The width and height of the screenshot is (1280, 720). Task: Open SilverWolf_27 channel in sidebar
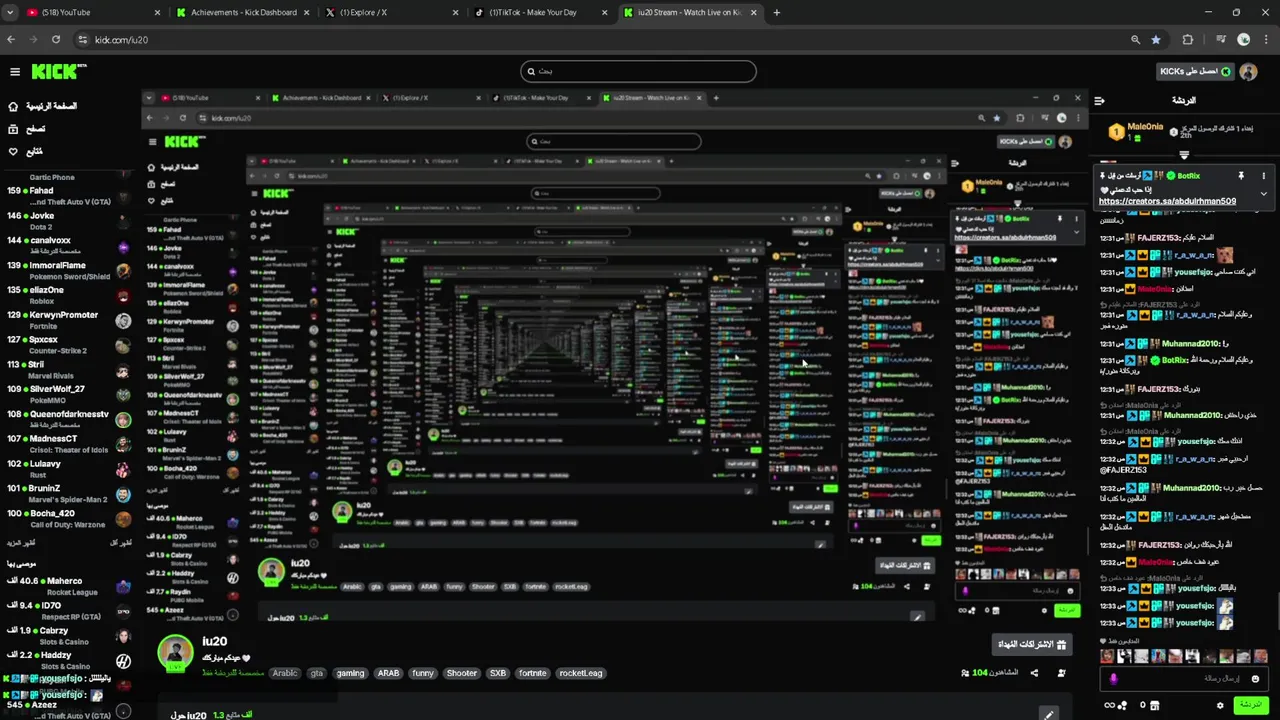(x=68, y=395)
